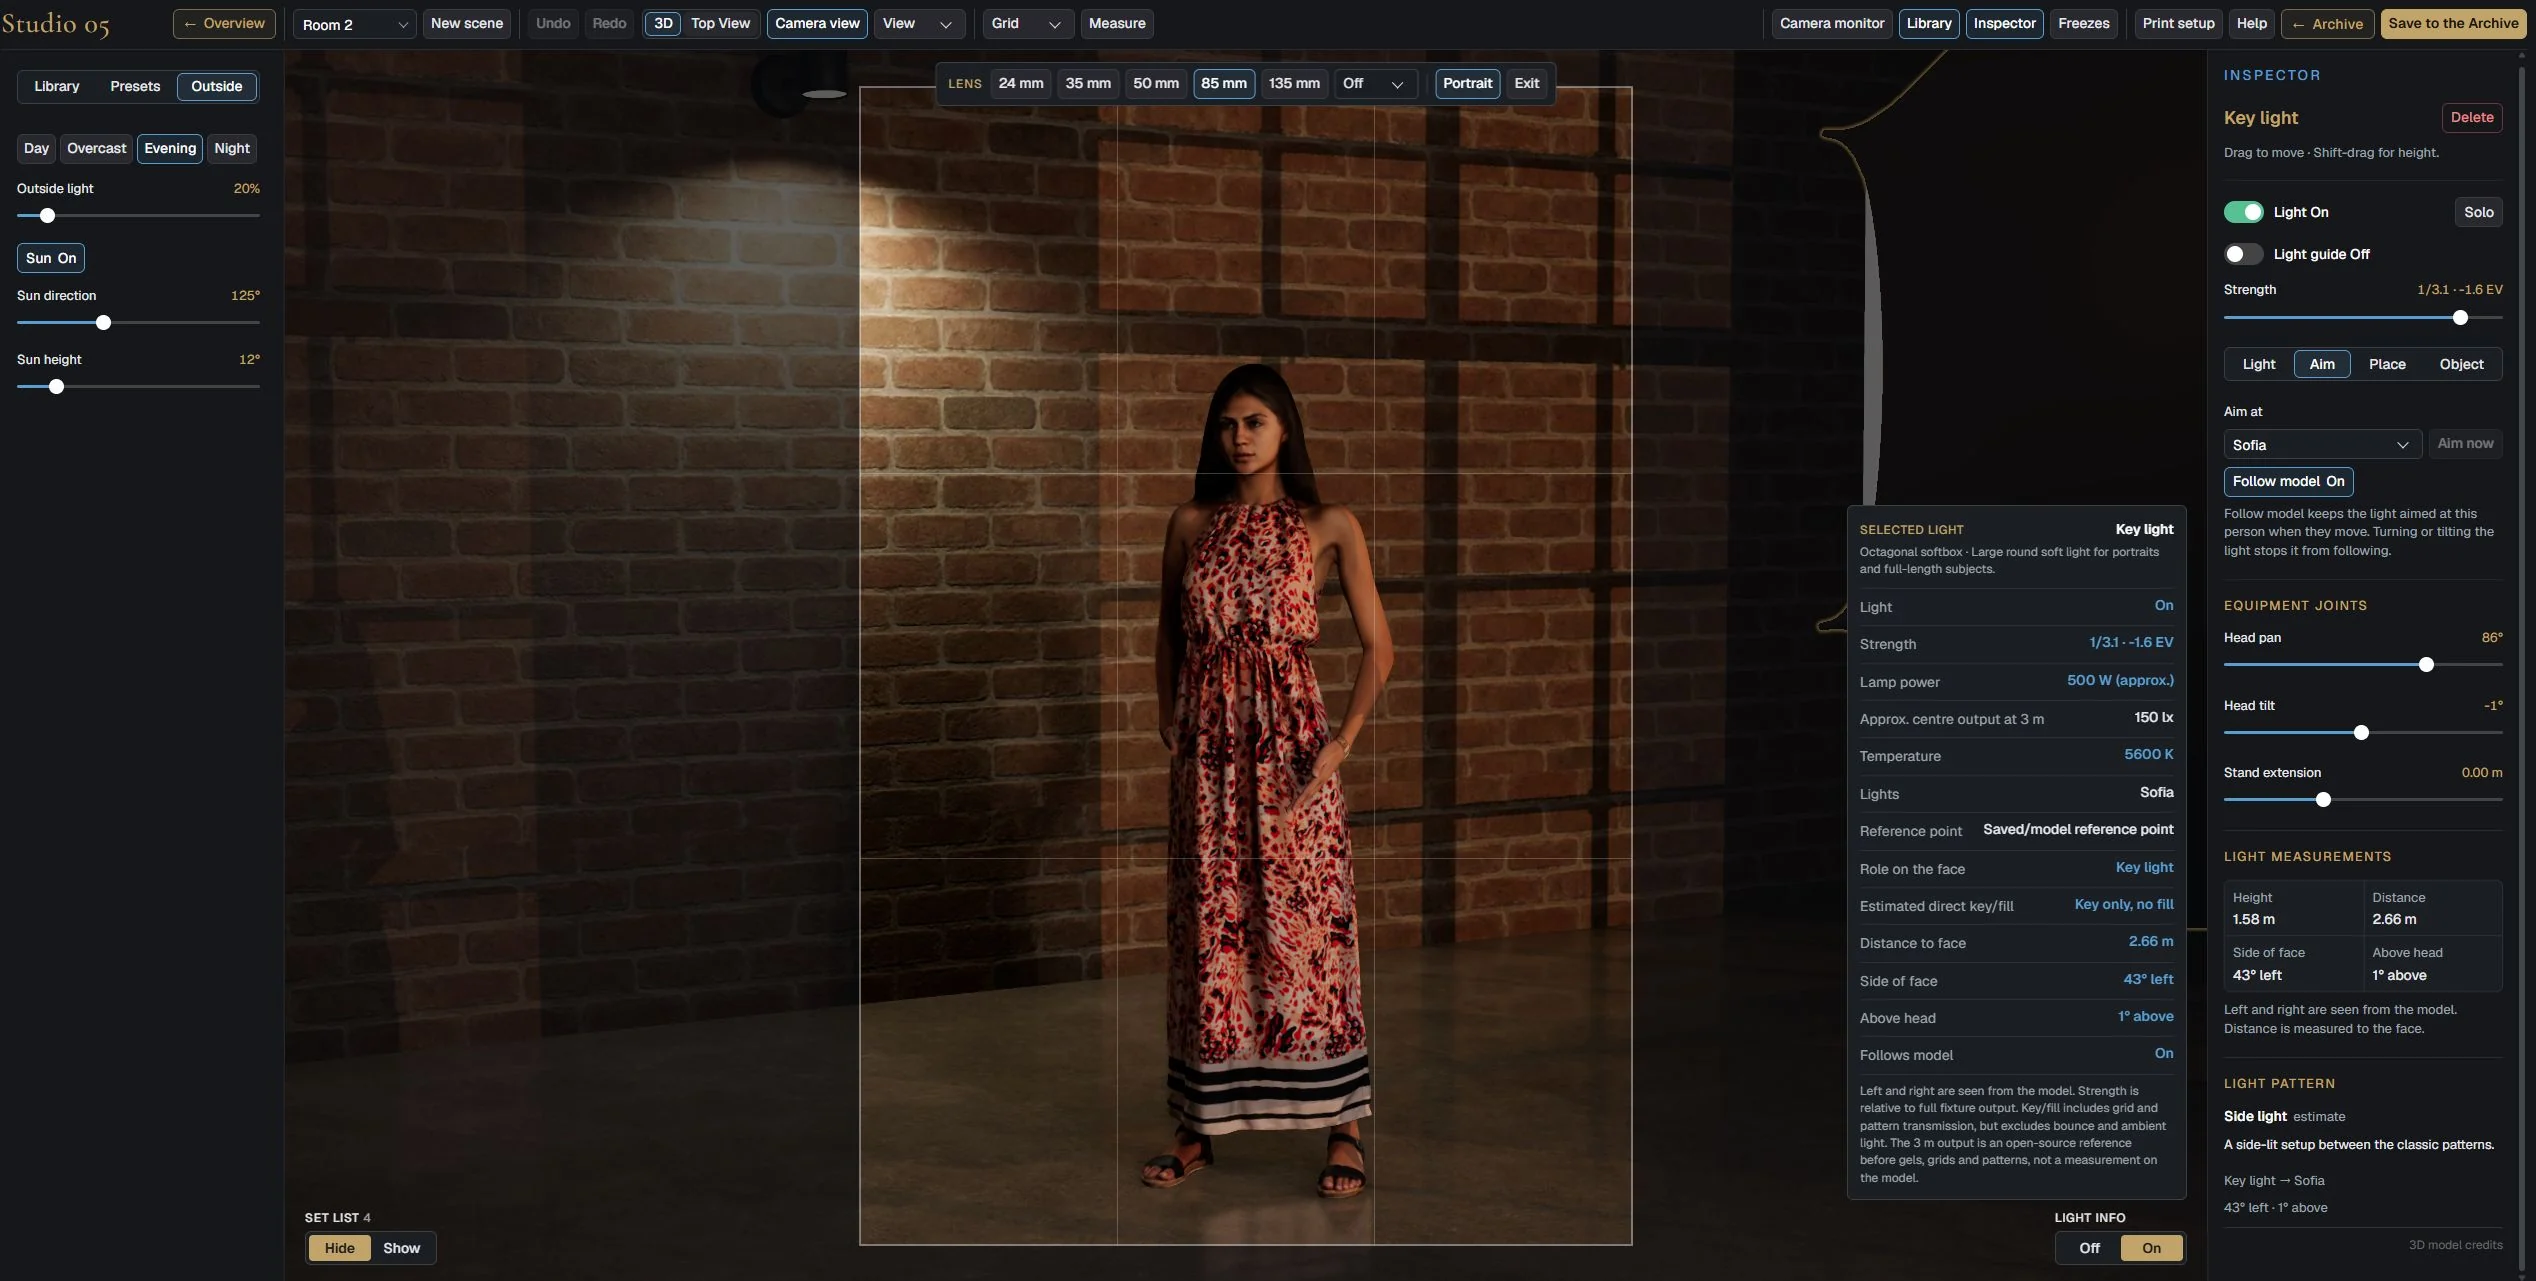The width and height of the screenshot is (2536, 1281).
Task: Toggle the Sun On button
Action: (51, 258)
